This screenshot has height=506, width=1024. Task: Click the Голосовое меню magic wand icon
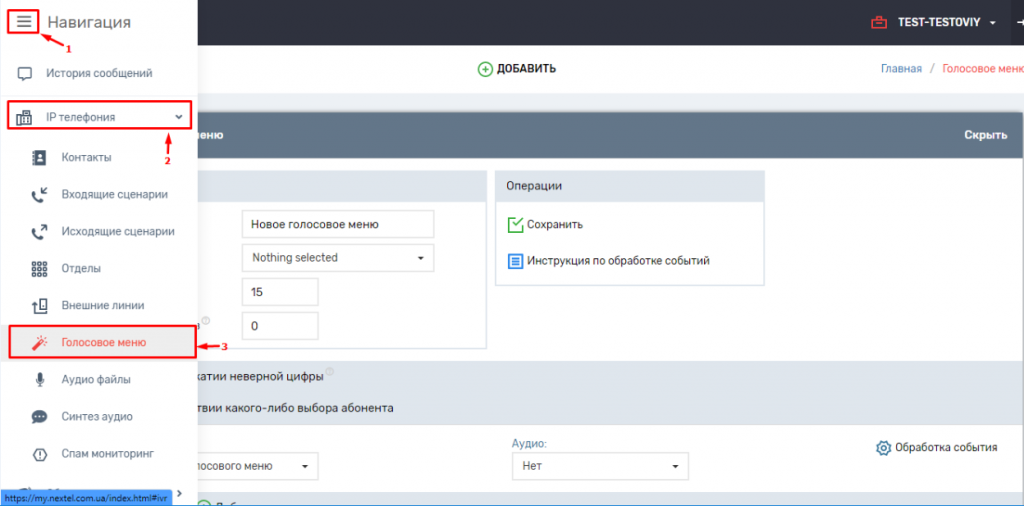click(x=39, y=343)
